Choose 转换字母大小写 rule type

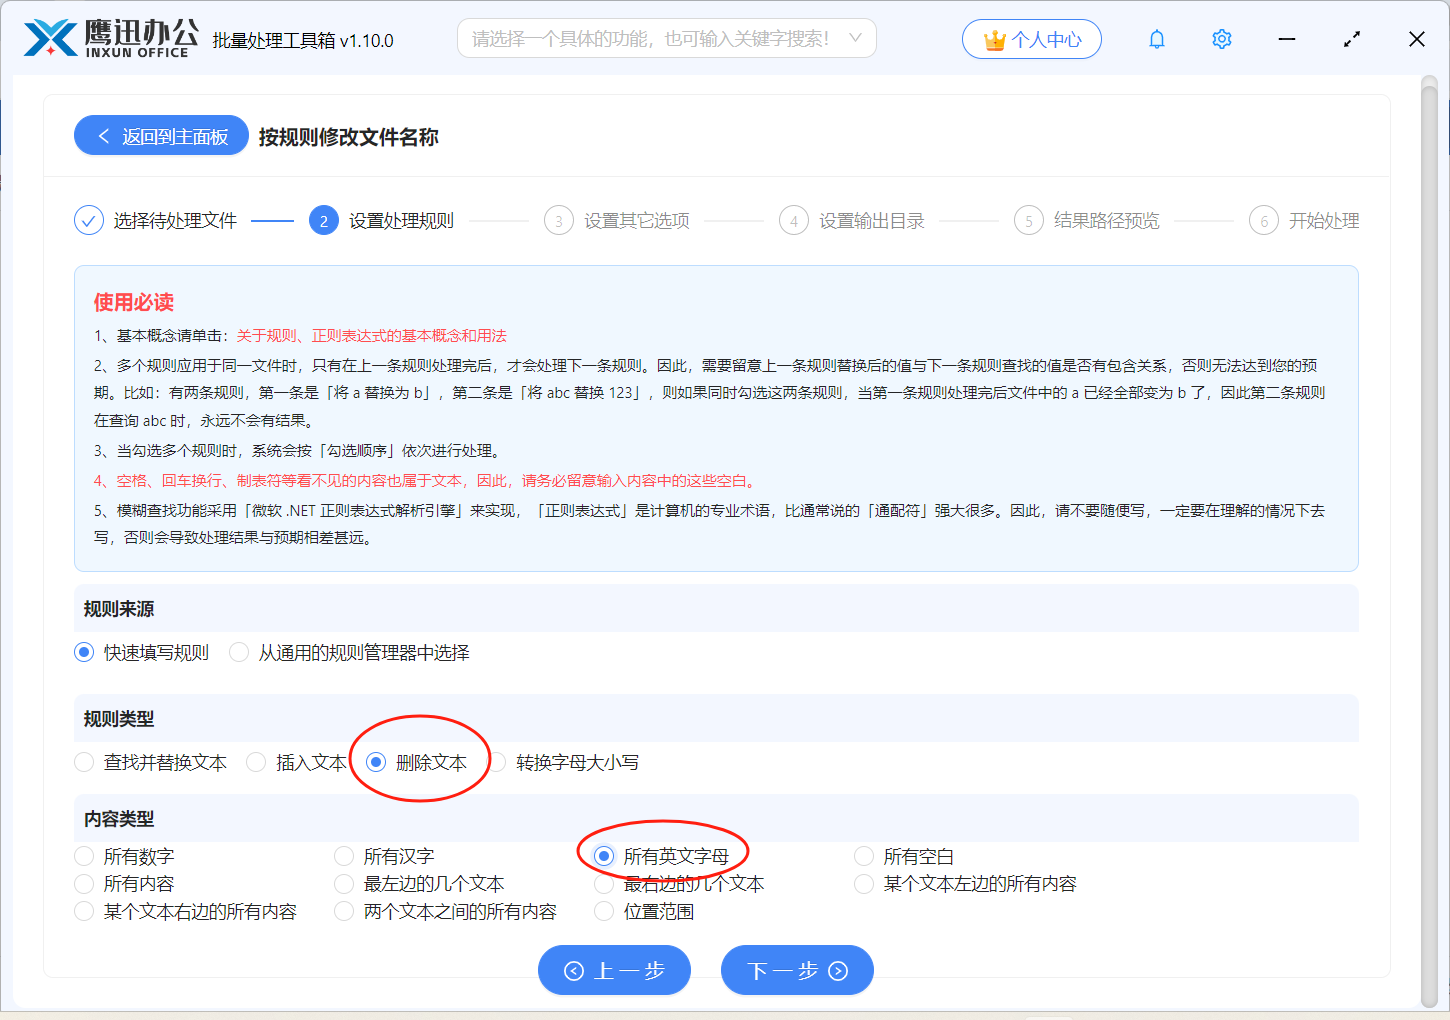[x=563, y=762]
